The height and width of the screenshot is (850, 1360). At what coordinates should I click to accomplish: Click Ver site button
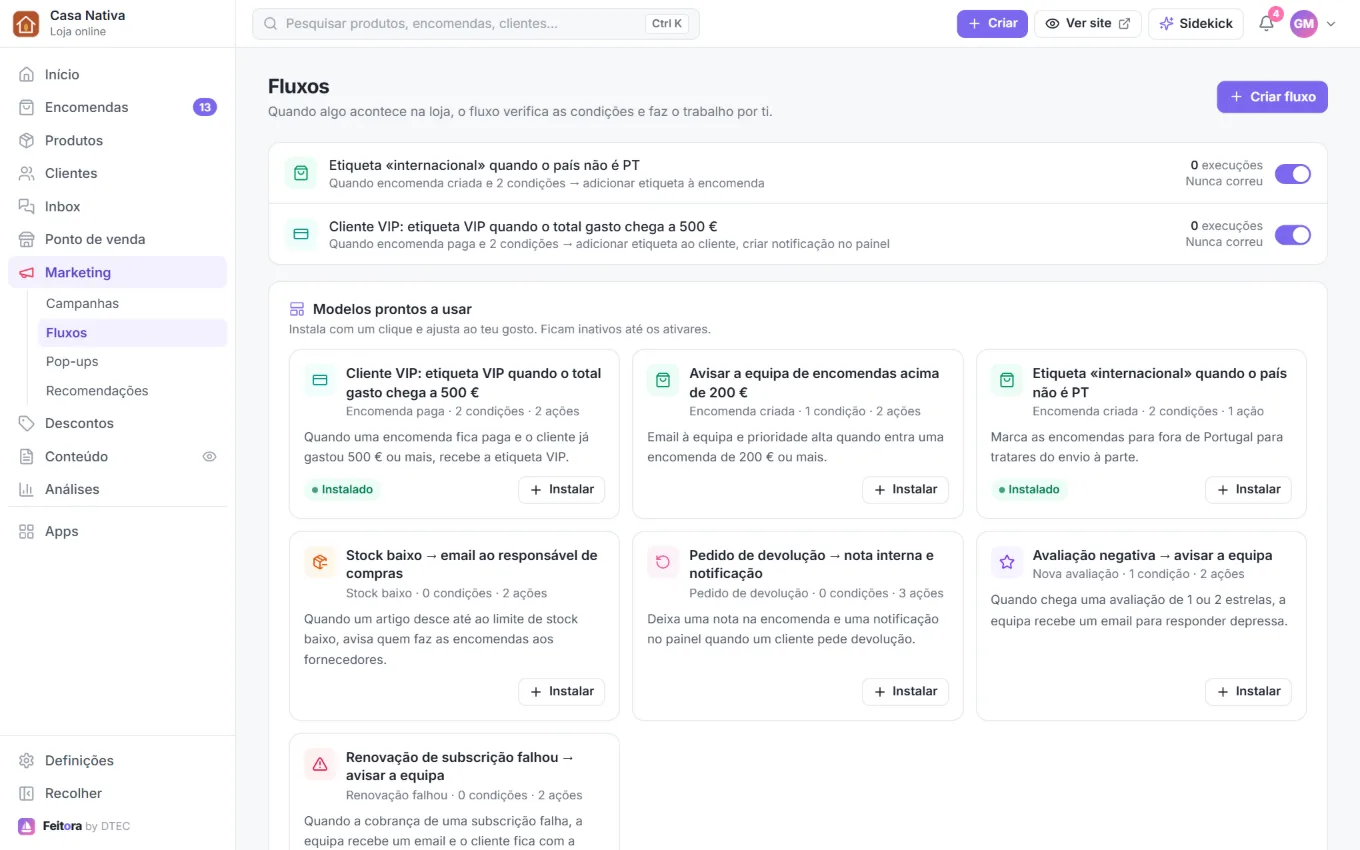[1088, 24]
